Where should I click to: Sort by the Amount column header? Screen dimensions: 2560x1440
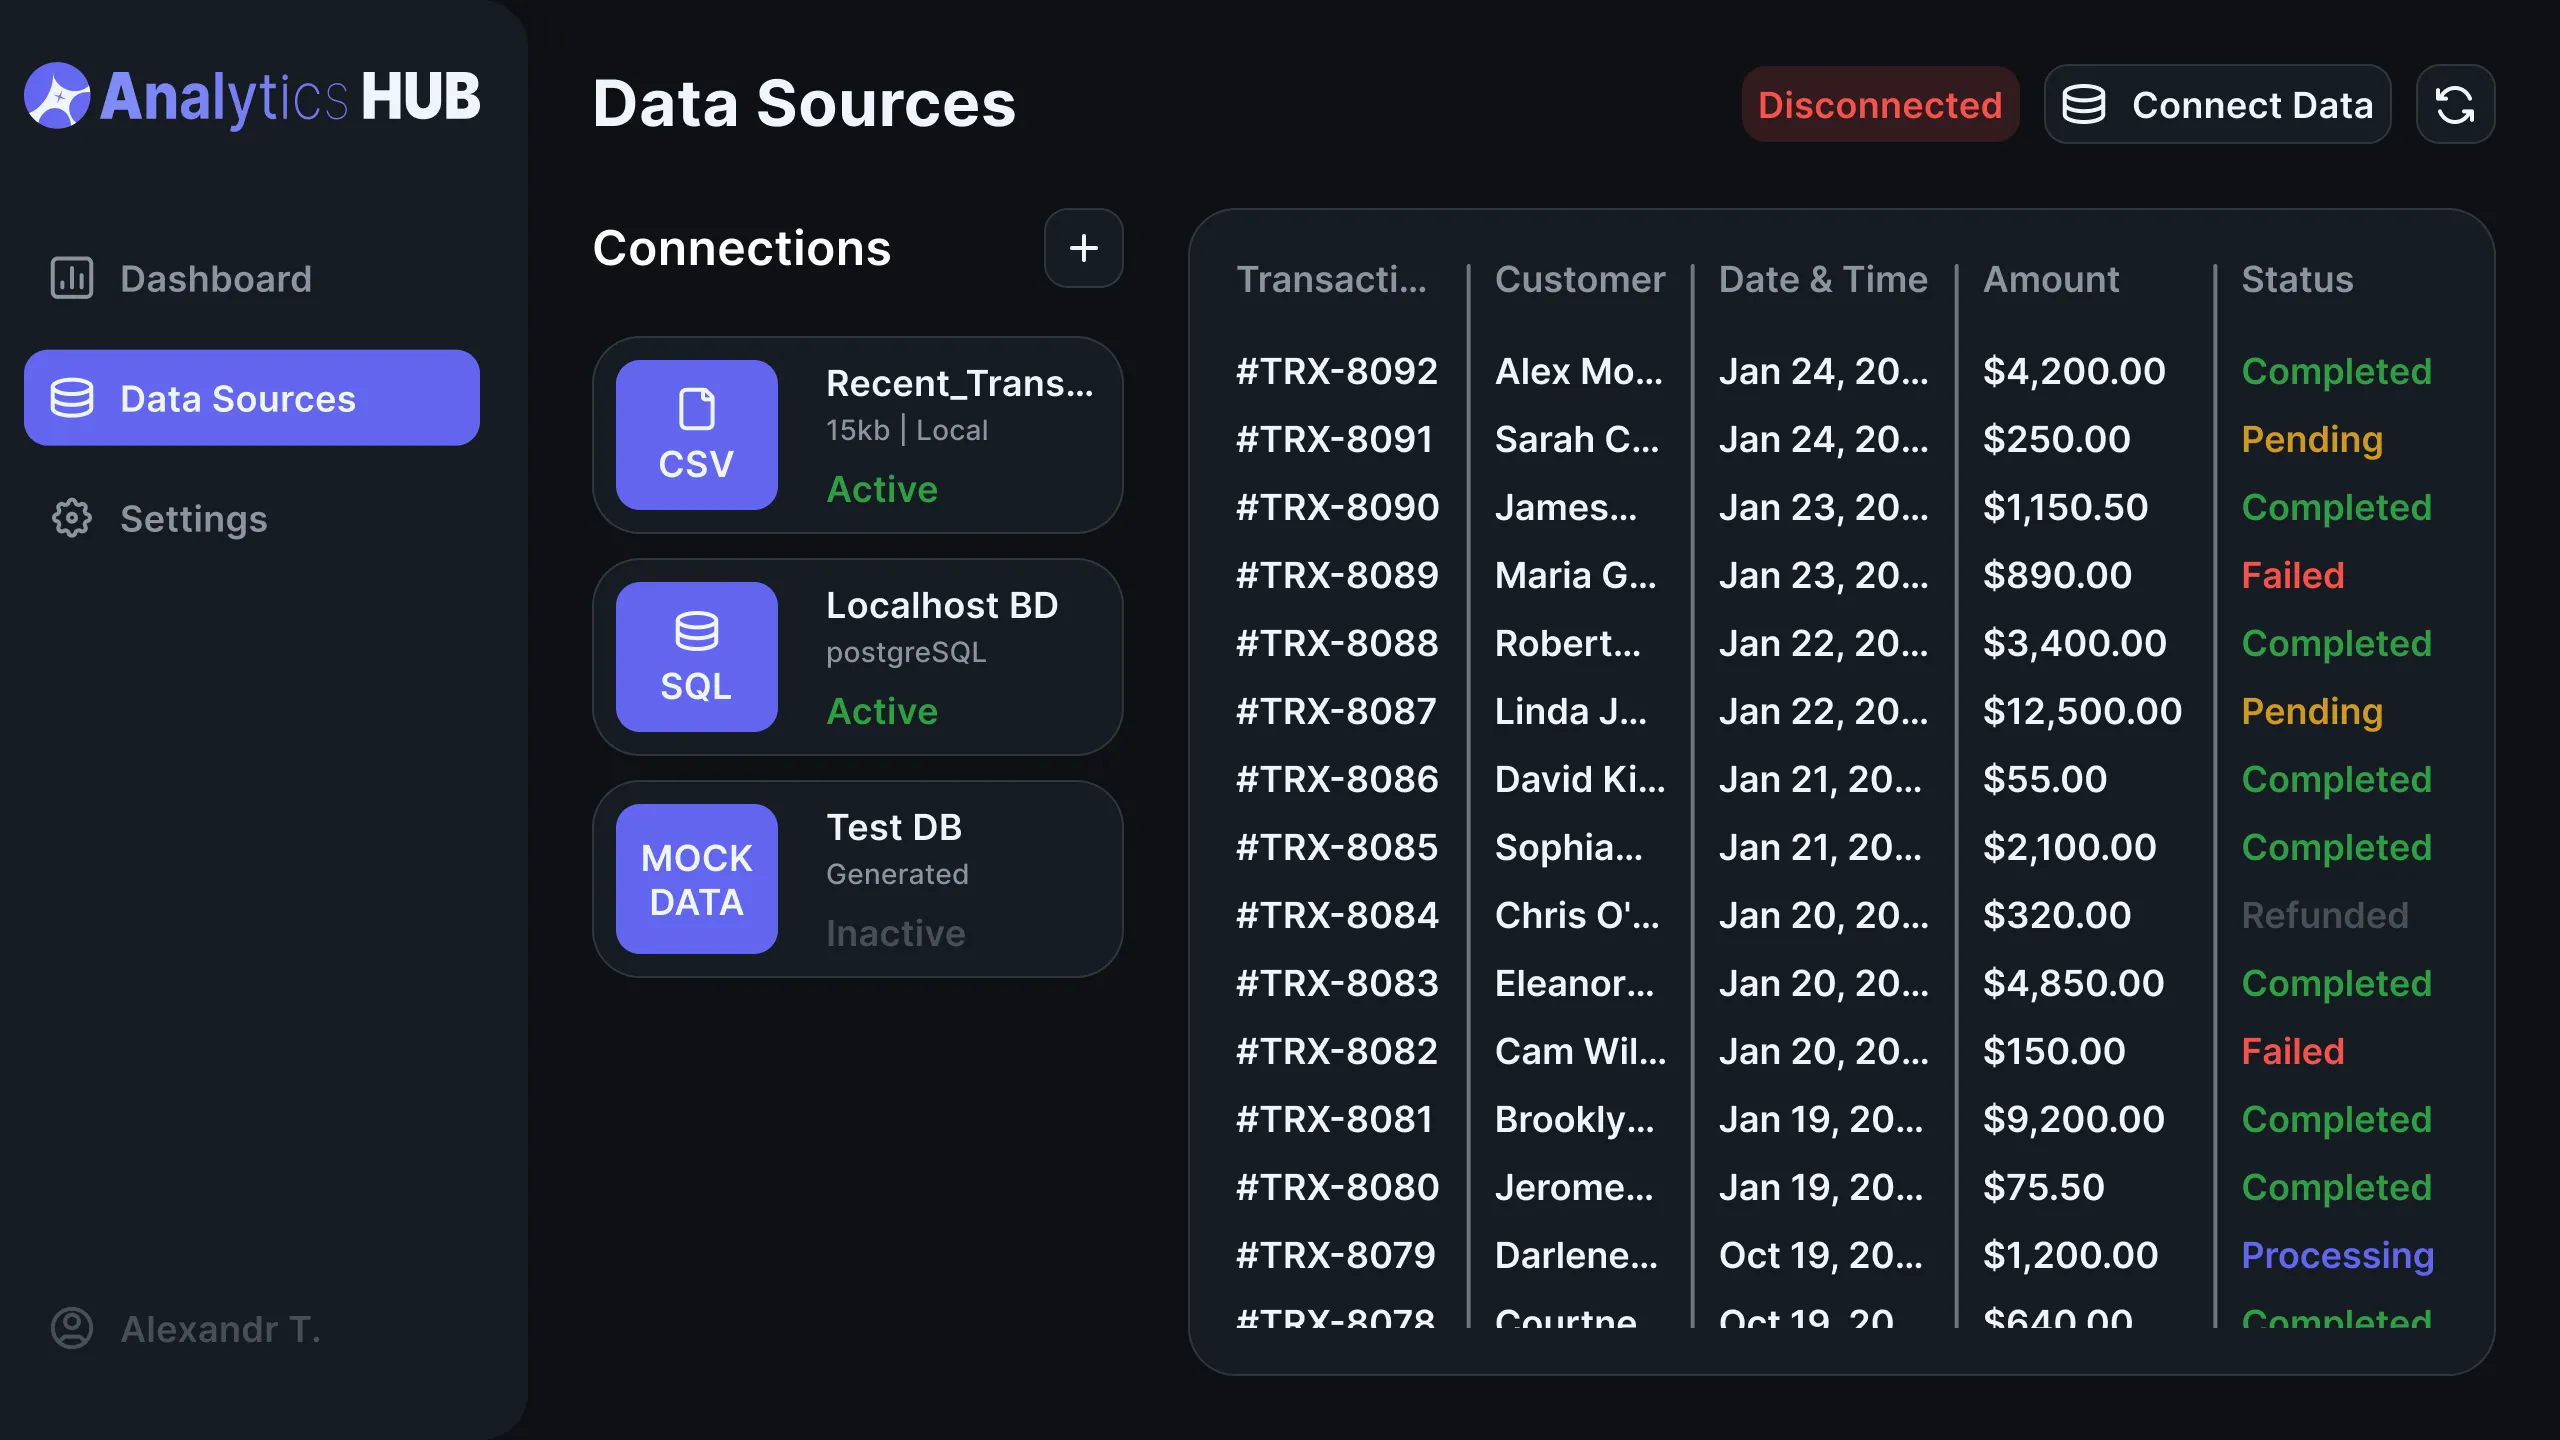[x=2050, y=279]
